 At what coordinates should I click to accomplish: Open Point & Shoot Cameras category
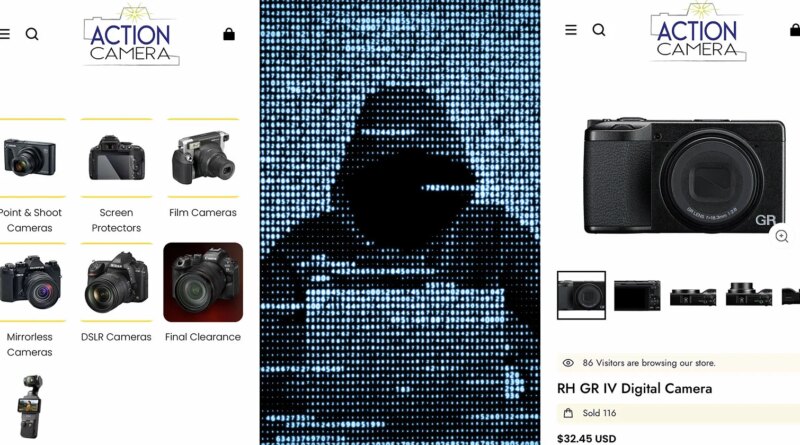coord(31,220)
